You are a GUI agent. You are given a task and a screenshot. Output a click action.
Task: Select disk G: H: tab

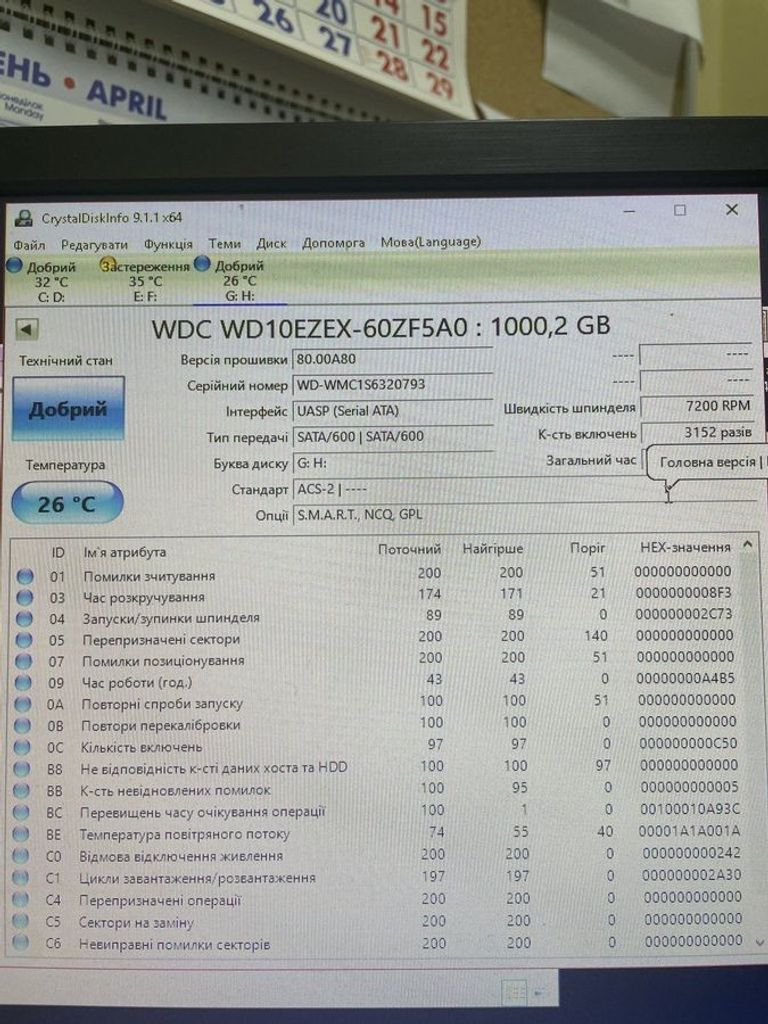click(239, 281)
